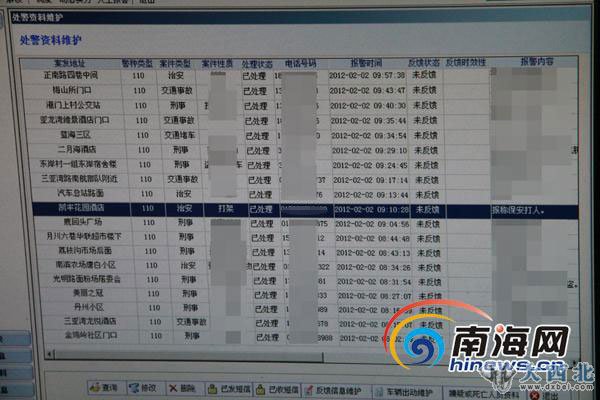The image size is (600, 400).
Task: Click the 已收短信 button
Action: (x=277, y=390)
